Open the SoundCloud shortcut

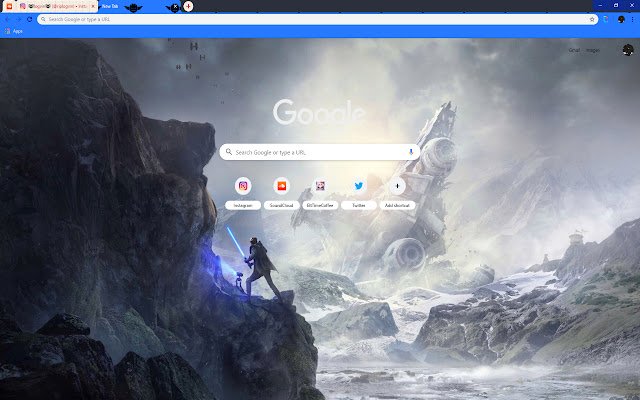282,193
